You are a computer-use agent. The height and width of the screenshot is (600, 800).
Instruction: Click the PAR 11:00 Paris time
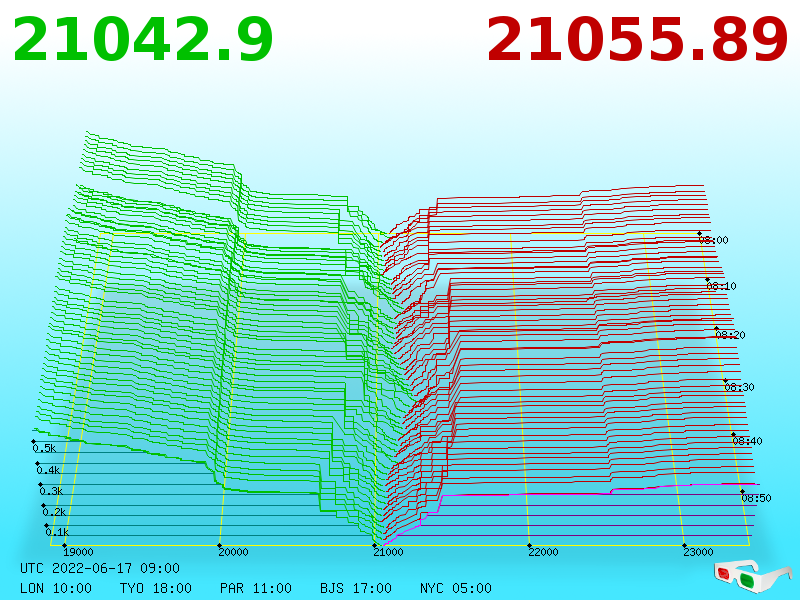[256, 588]
